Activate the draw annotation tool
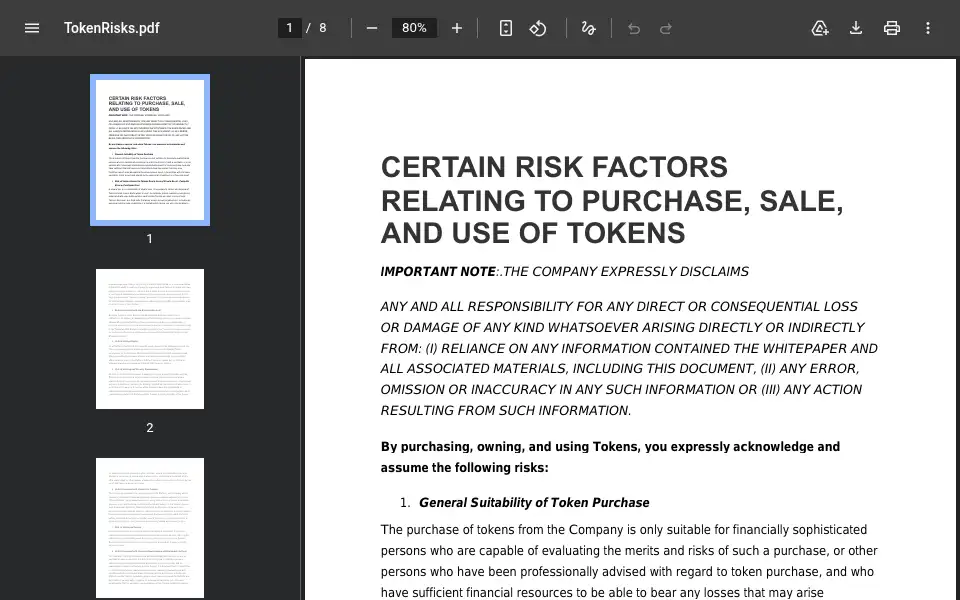The width and height of the screenshot is (960, 600). pyautogui.click(x=588, y=28)
